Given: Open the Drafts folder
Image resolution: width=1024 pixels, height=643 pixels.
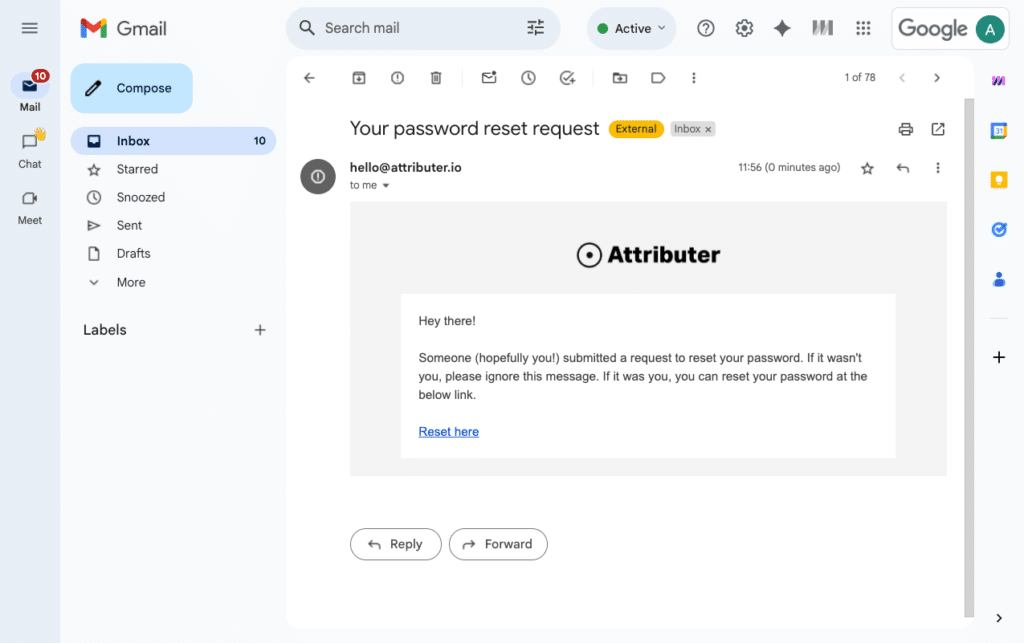Looking at the screenshot, I should pos(133,253).
